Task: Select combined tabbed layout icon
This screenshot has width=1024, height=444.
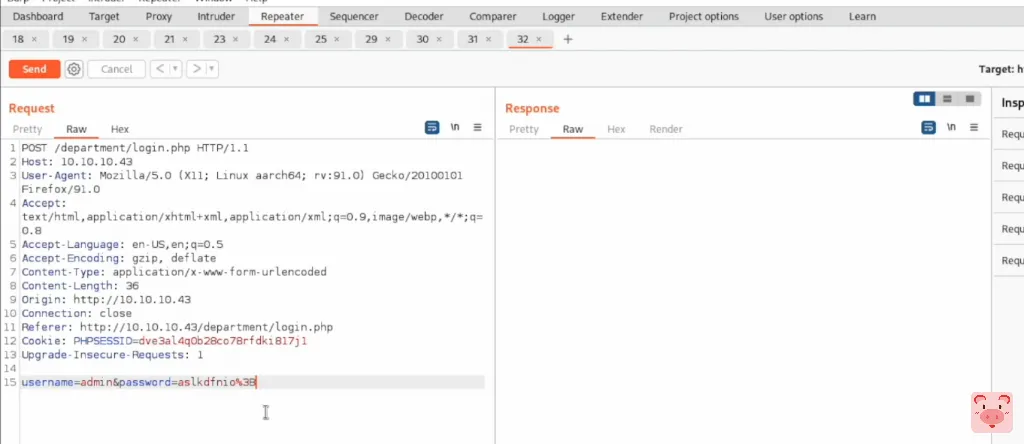Action: [970, 99]
